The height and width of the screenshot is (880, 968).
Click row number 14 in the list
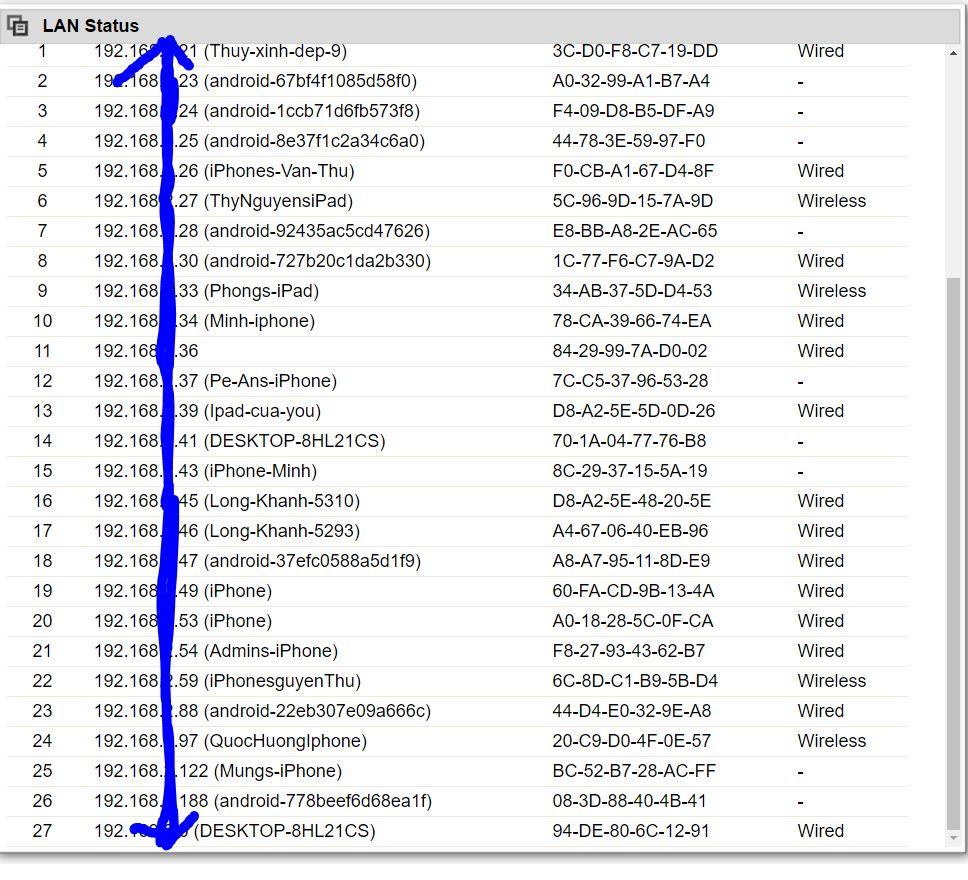pyautogui.click(x=42, y=441)
